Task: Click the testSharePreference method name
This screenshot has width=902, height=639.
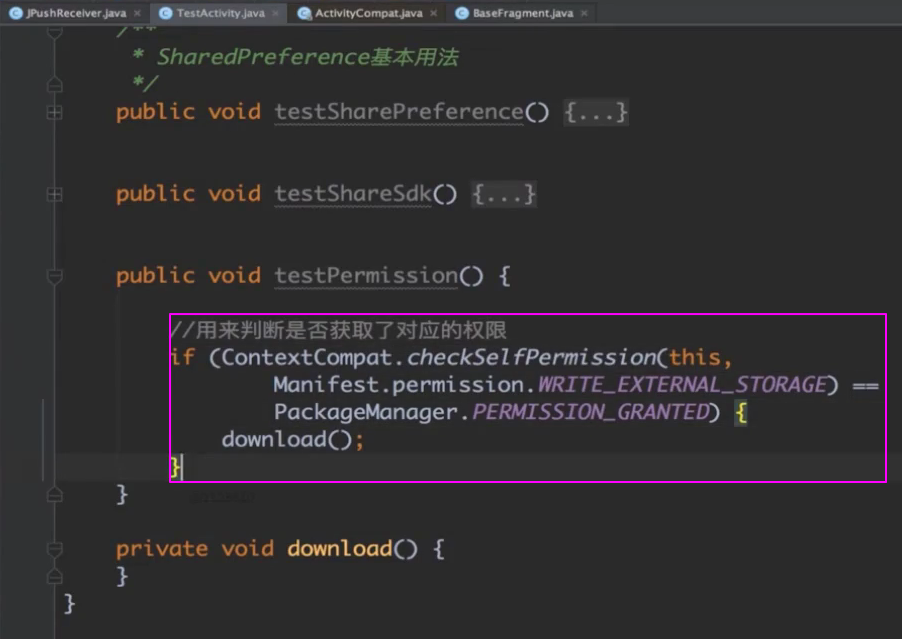Action: coord(399,112)
